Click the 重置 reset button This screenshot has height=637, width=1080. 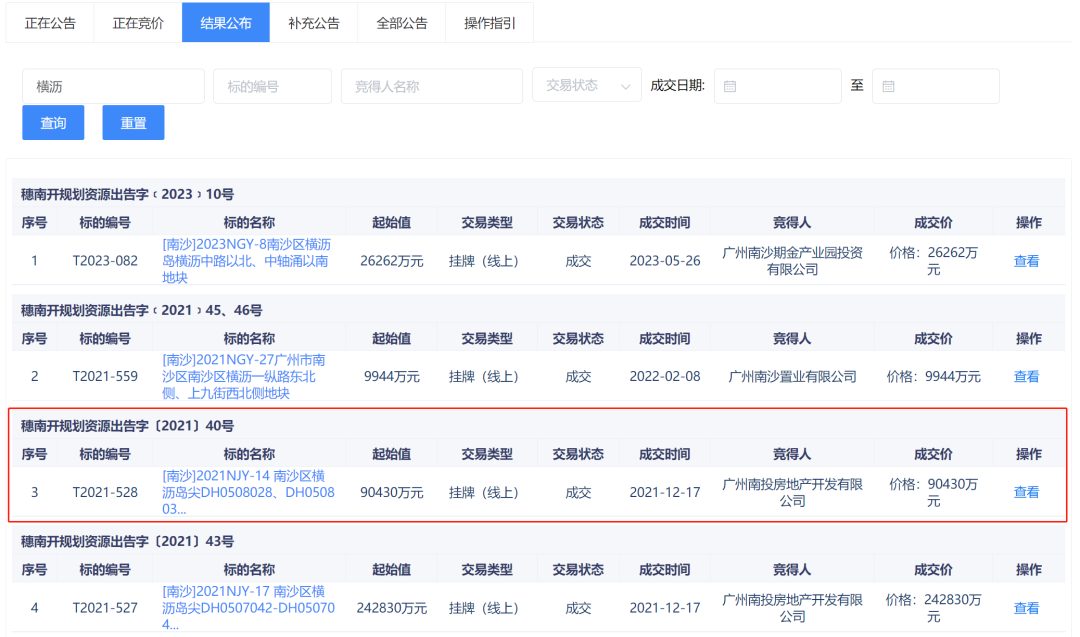132,123
